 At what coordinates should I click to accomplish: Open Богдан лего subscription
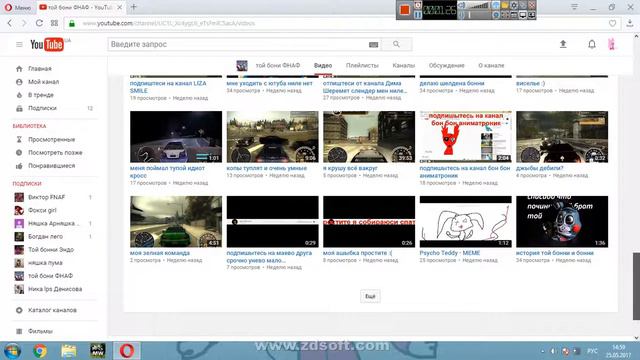tap(45, 236)
